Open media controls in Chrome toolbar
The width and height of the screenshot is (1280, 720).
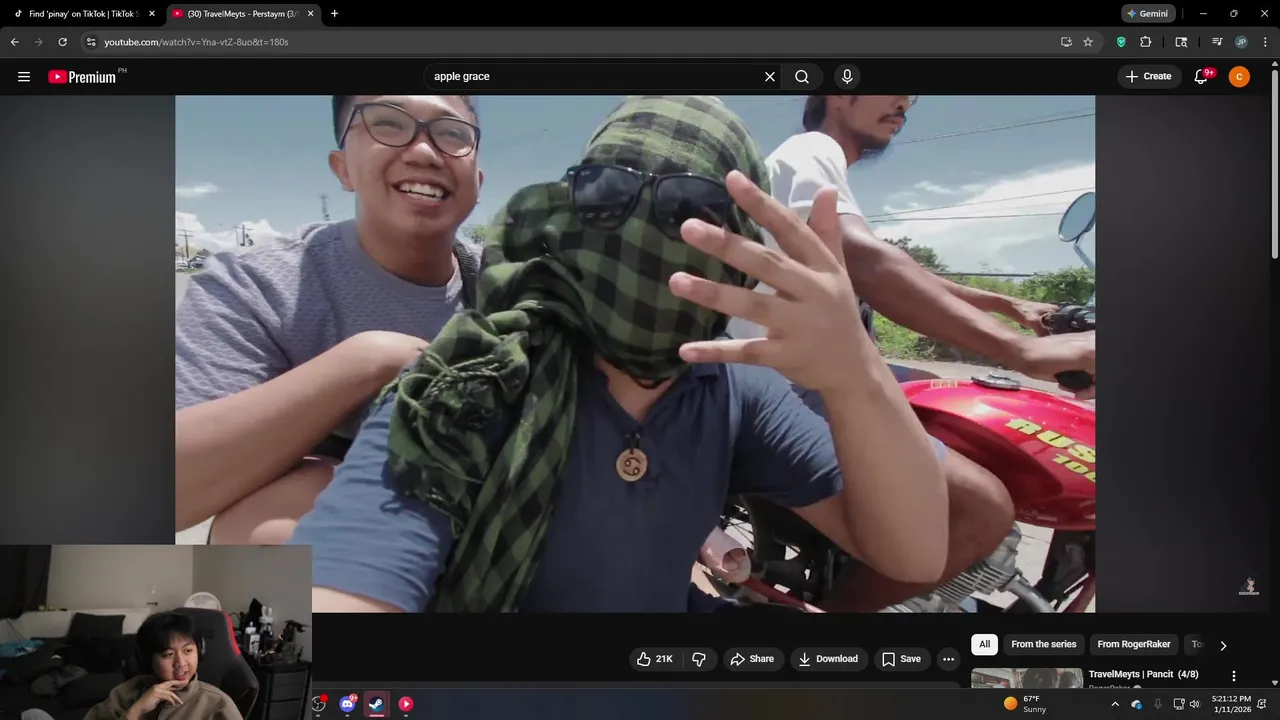click(x=1217, y=42)
